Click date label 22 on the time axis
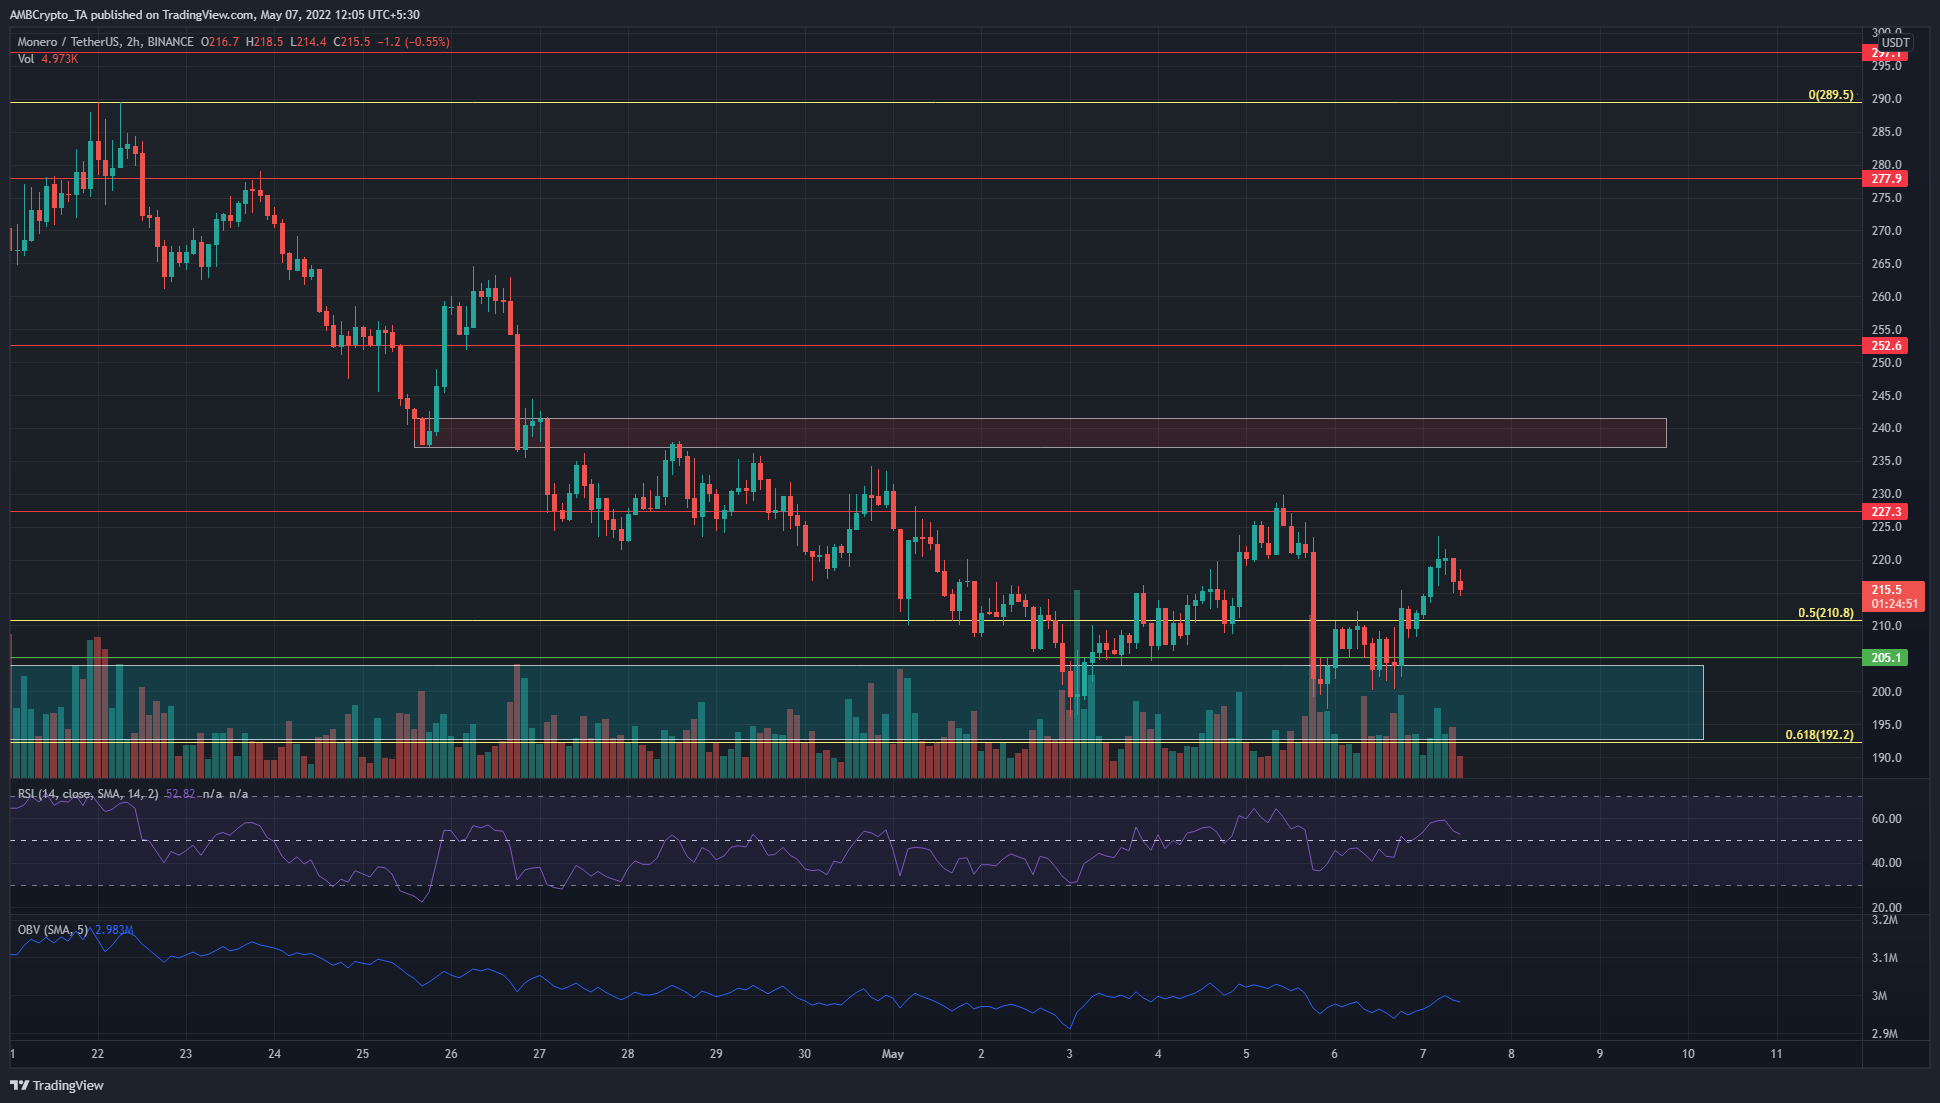Image resolution: width=1940 pixels, height=1103 pixels. pyautogui.click(x=97, y=1054)
